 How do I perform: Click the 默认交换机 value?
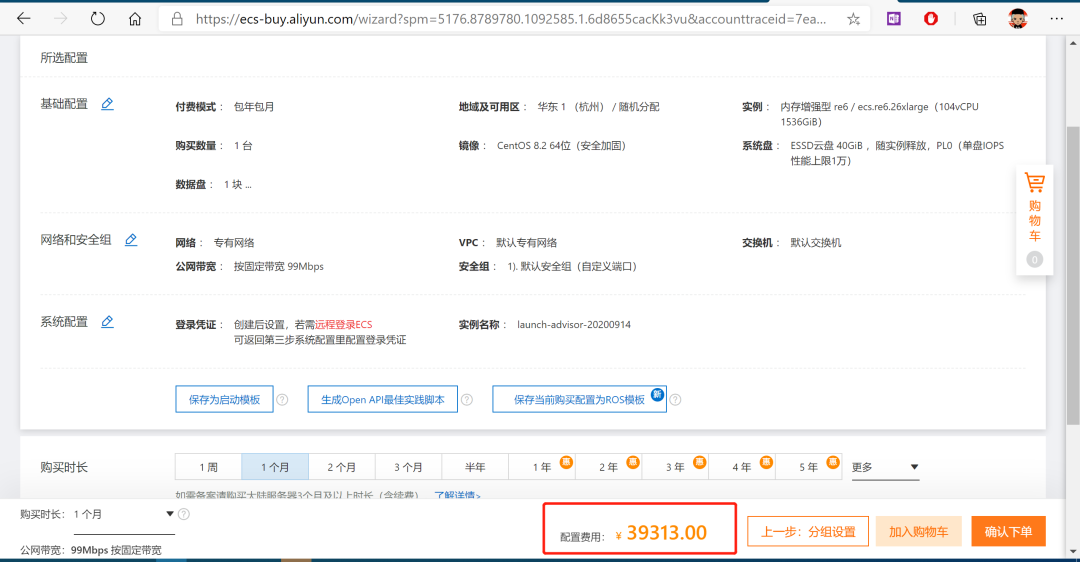(x=816, y=242)
